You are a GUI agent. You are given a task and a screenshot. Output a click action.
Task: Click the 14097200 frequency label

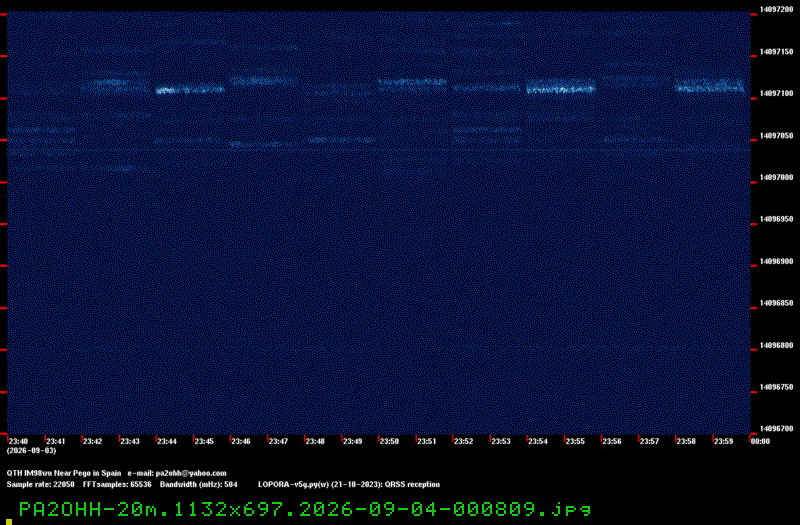coord(776,9)
